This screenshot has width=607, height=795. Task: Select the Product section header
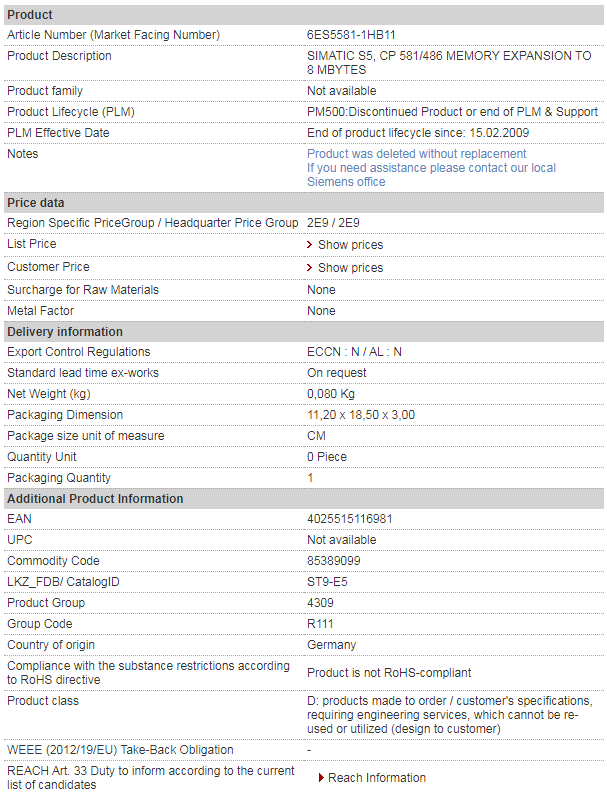click(304, 15)
